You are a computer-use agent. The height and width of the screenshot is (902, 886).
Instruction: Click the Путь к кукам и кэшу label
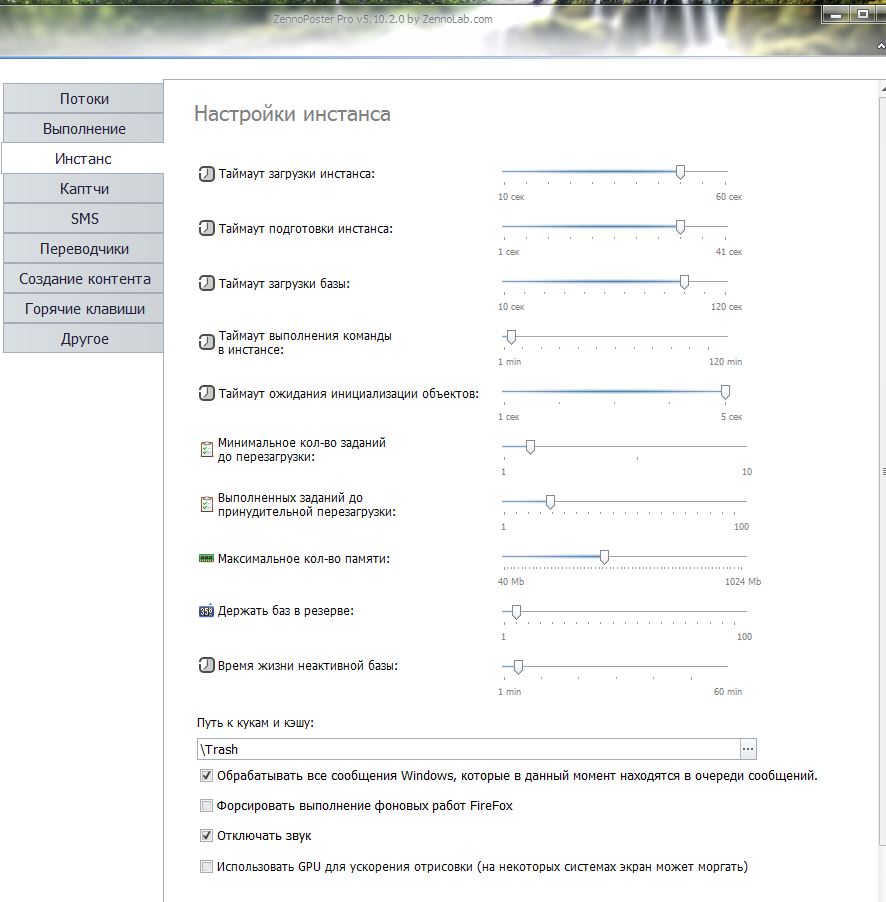click(255, 723)
